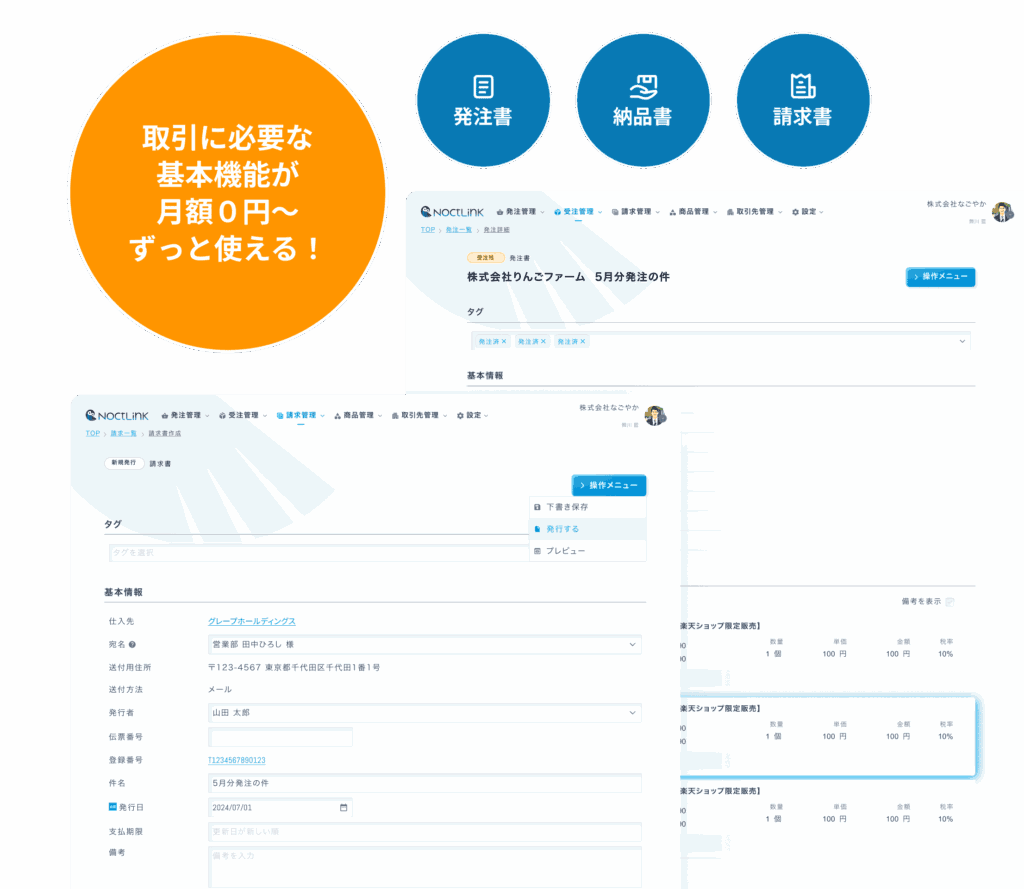The image size is (1024, 889).
Task: Select 発行する from the operation menu
Action: tap(562, 529)
